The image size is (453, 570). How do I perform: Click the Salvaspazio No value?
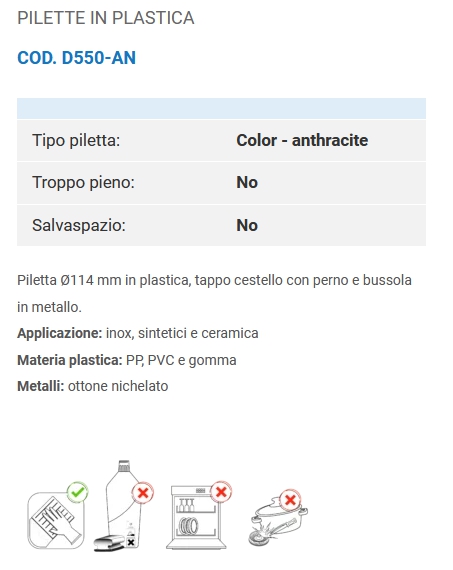point(247,225)
